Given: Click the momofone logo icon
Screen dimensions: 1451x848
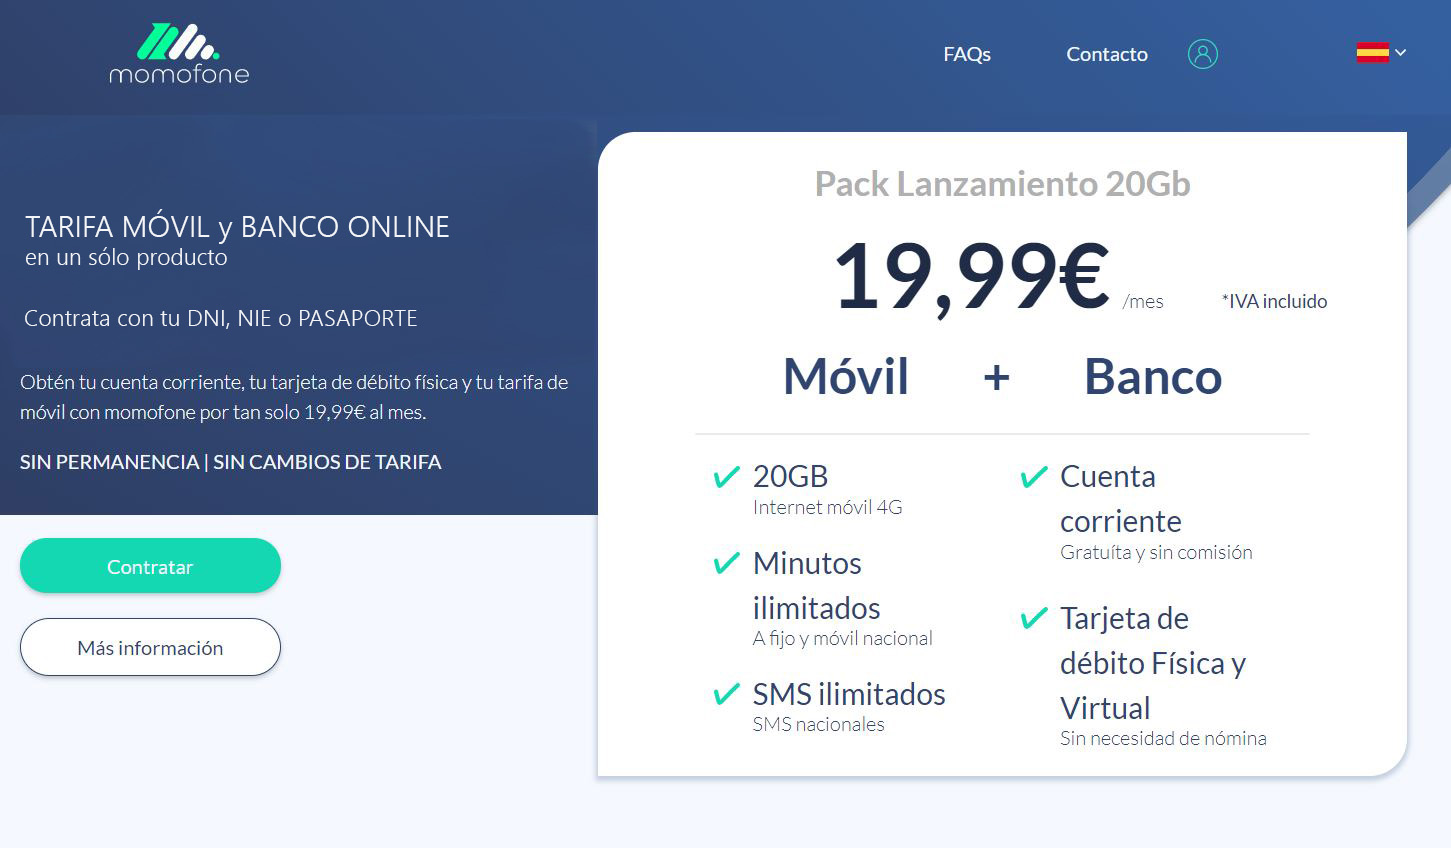Looking at the screenshot, I should pos(177,41).
